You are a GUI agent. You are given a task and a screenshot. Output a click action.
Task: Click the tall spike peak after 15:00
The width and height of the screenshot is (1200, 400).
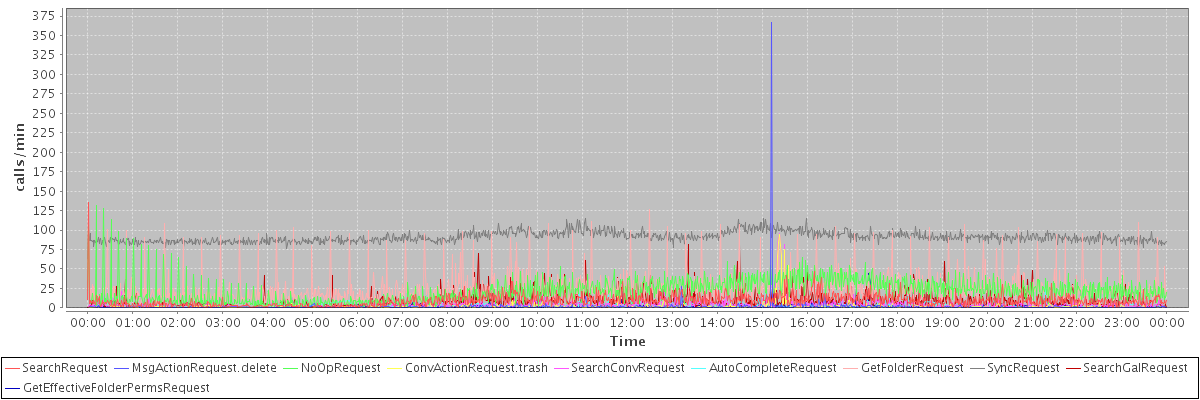(771, 23)
